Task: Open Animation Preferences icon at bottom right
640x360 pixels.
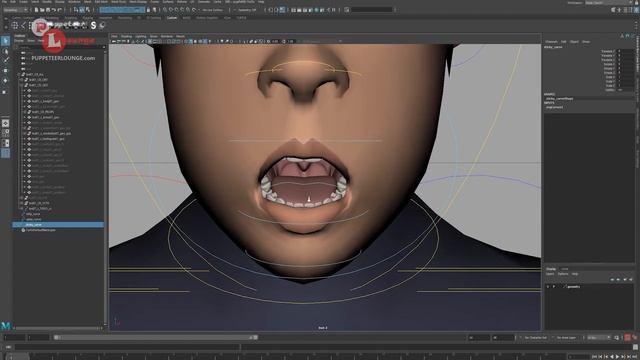Action: coord(634,338)
